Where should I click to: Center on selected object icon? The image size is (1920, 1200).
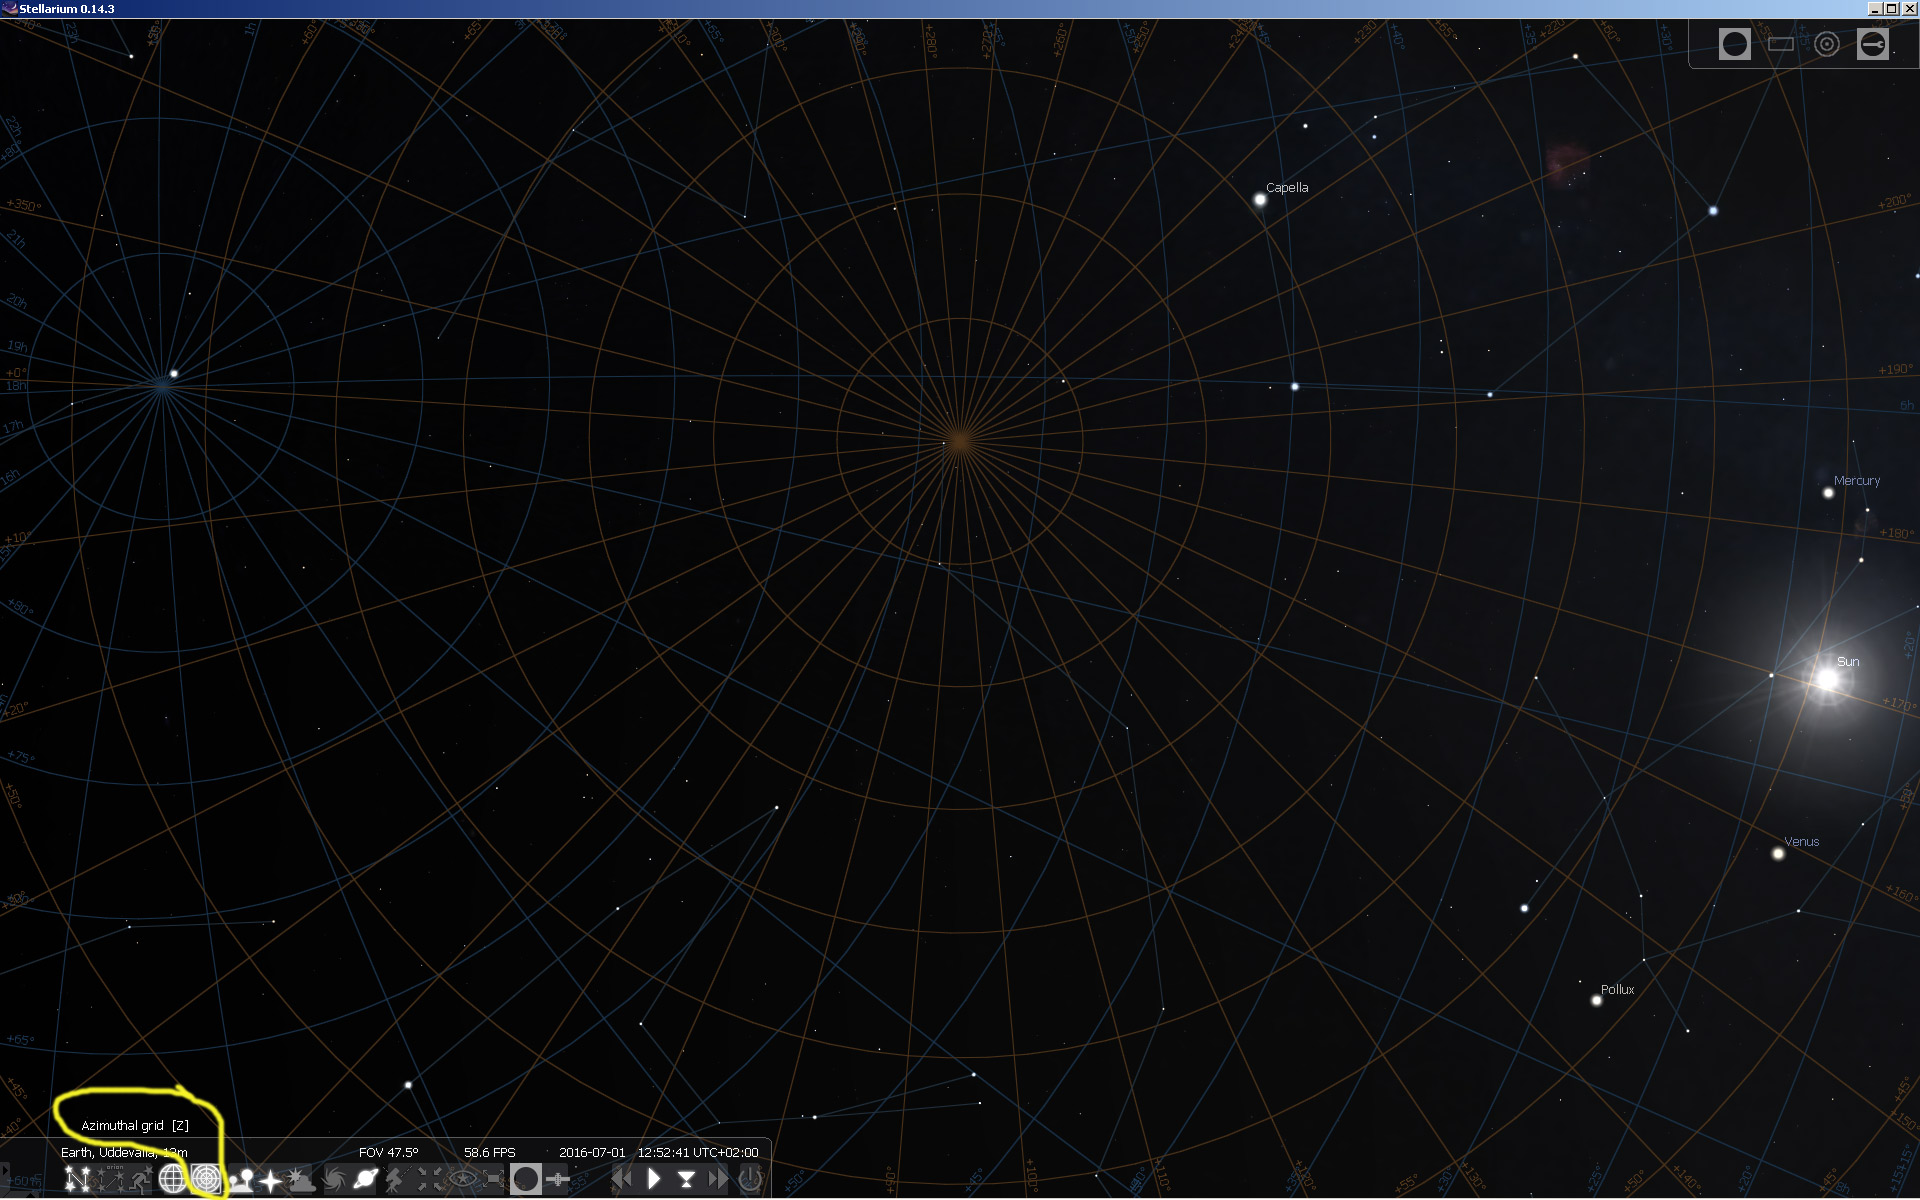click(430, 1179)
